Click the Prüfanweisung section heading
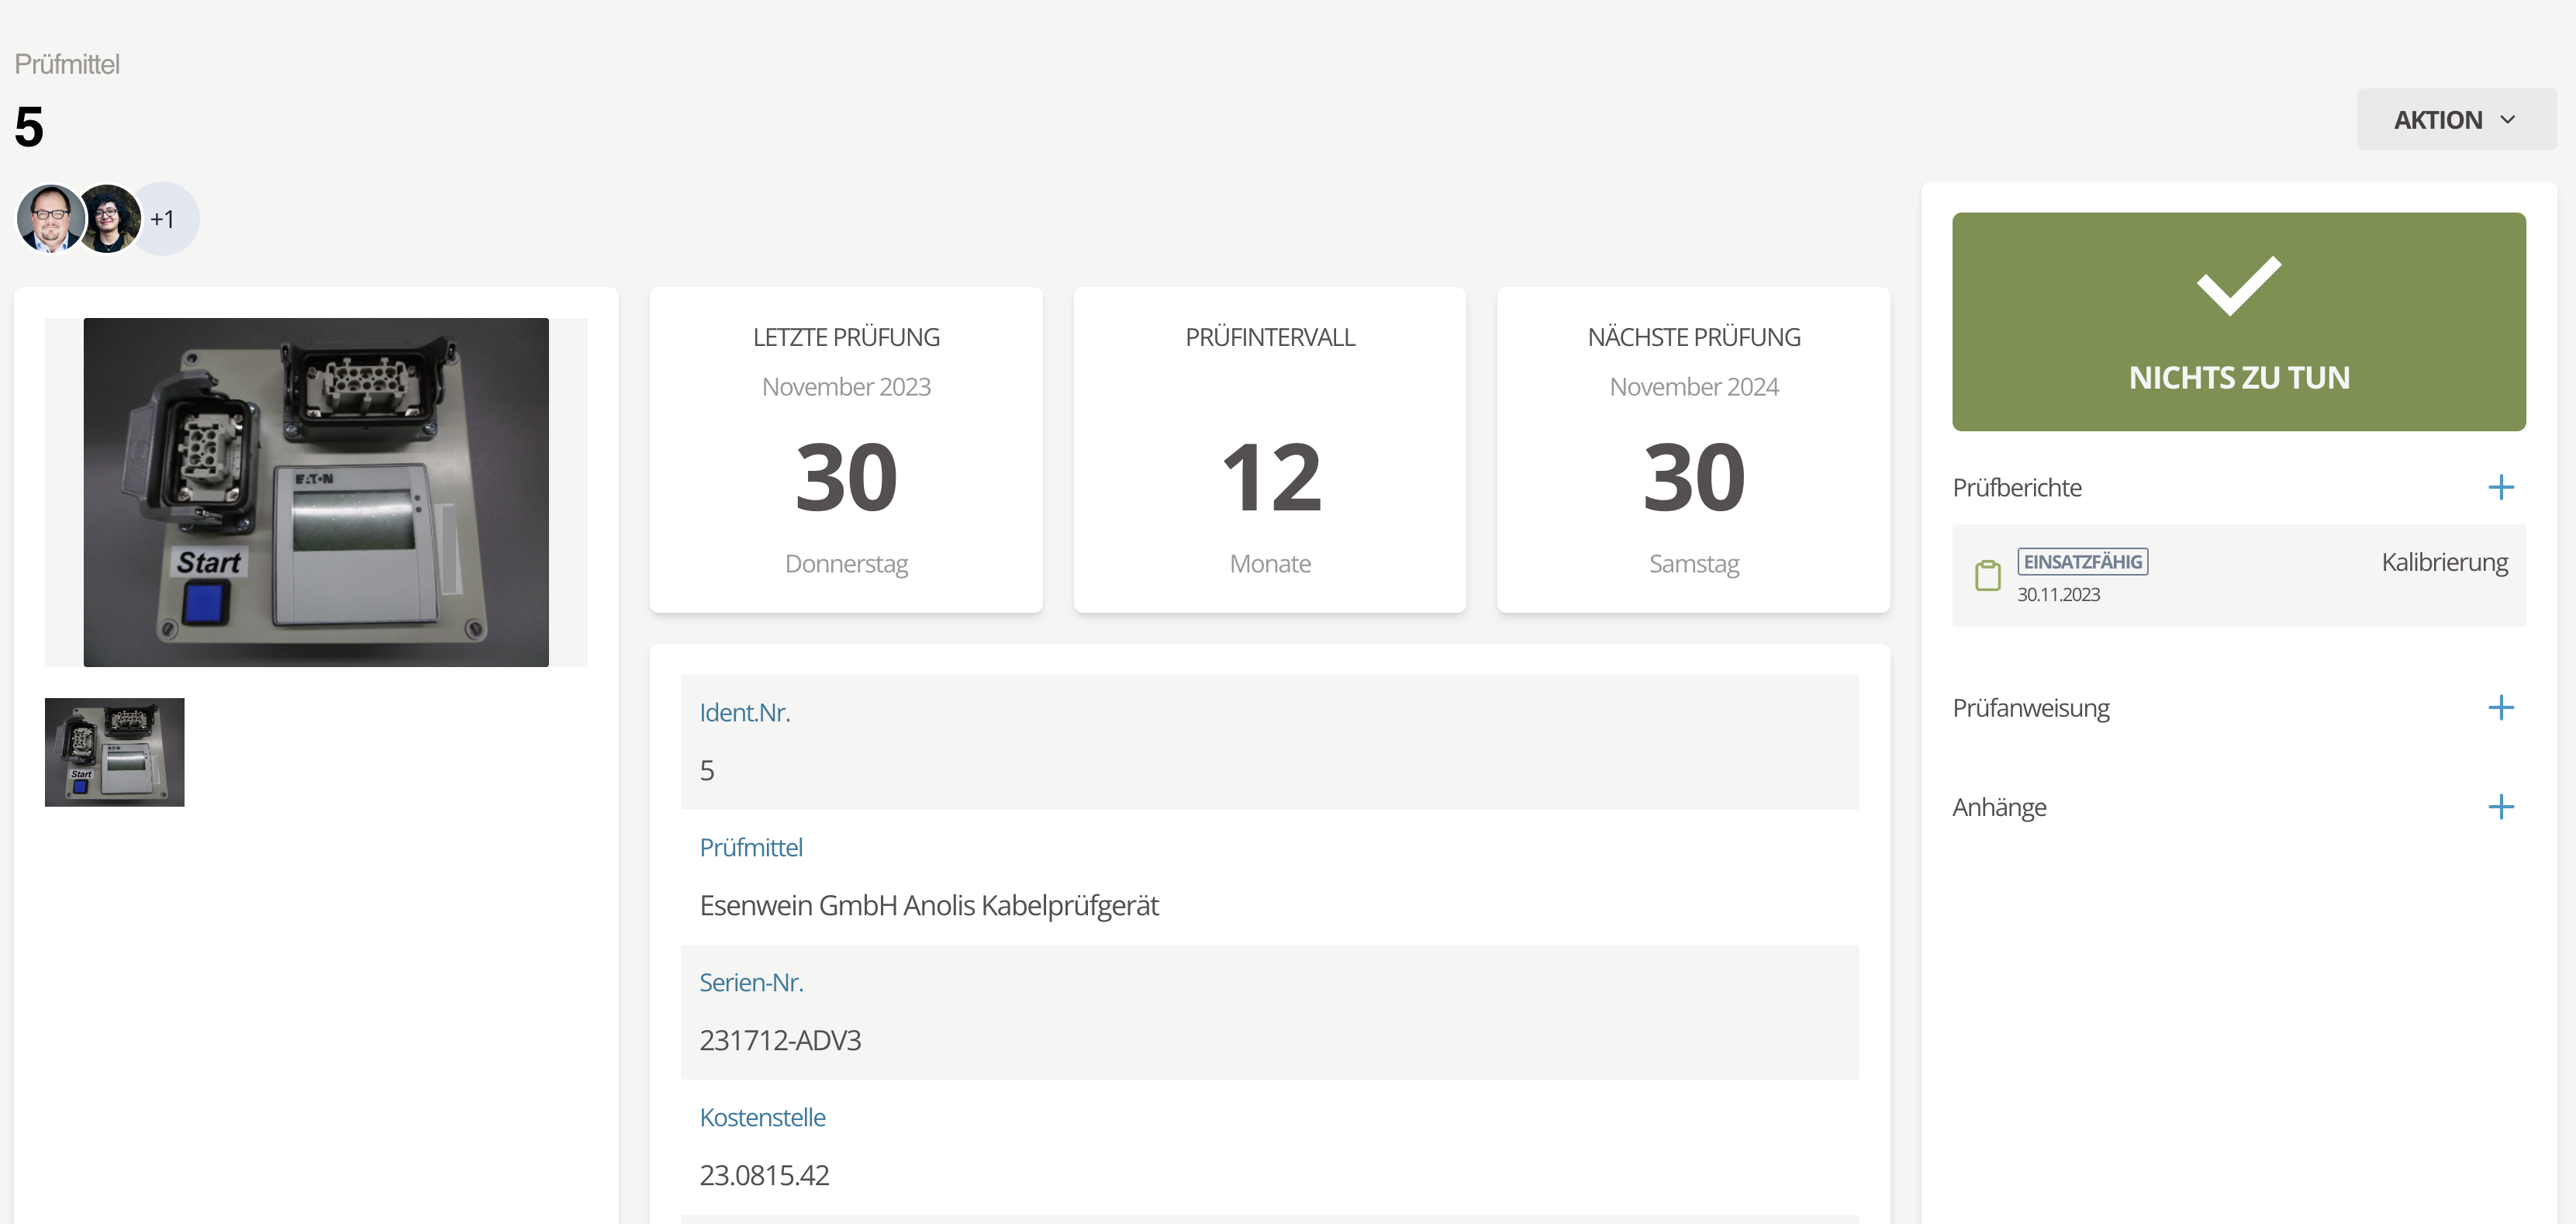2576x1224 pixels. click(2031, 708)
